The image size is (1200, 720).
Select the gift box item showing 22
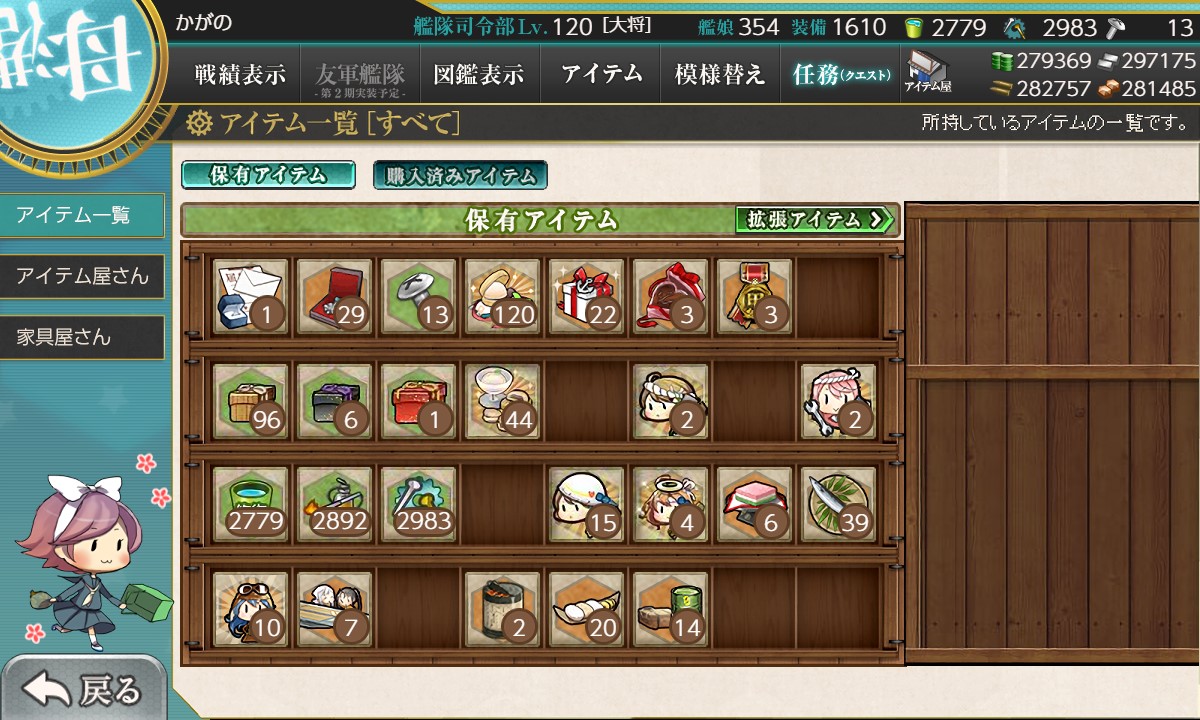pos(587,297)
